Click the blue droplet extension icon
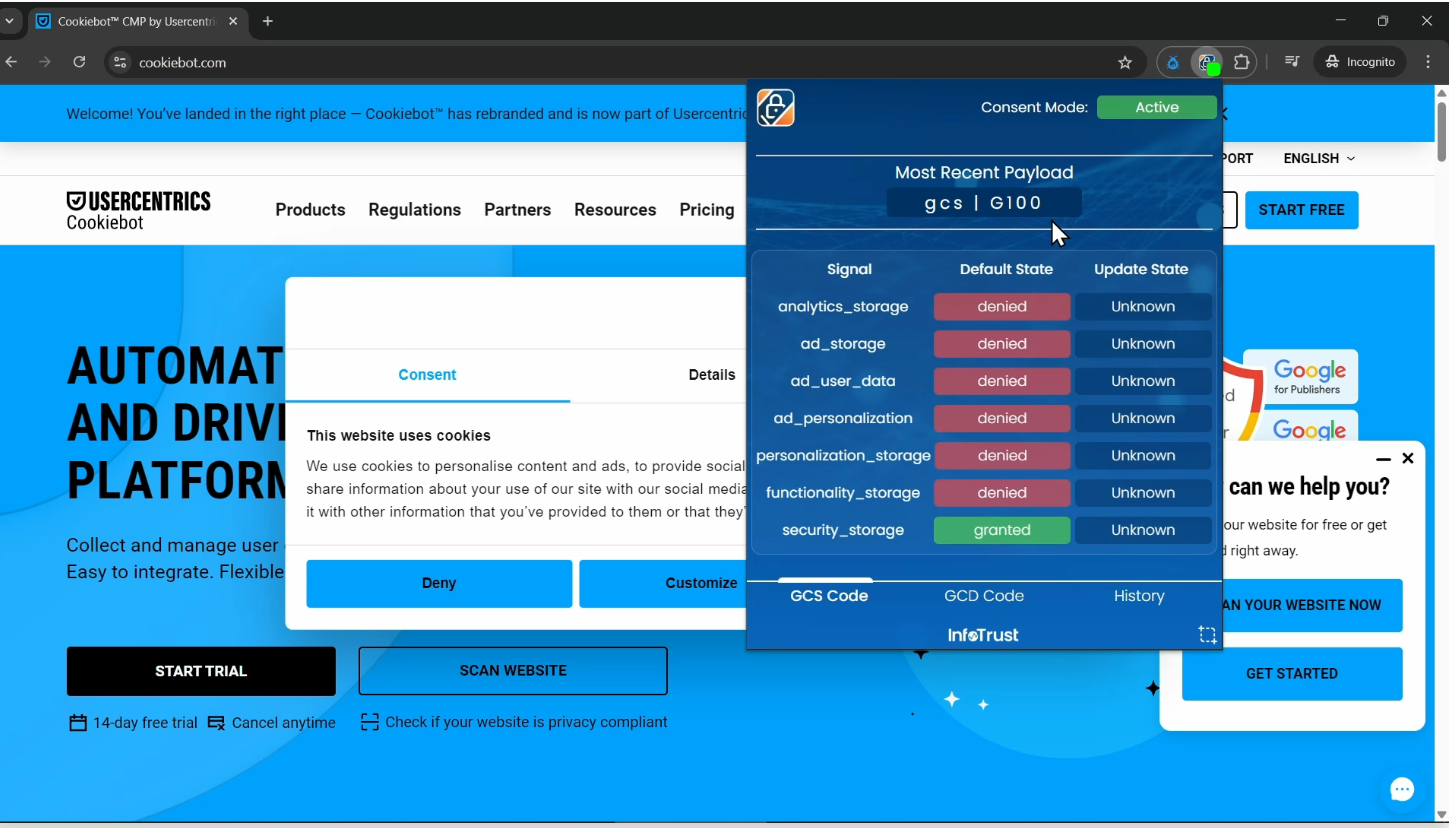 (x=1173, y=62)
